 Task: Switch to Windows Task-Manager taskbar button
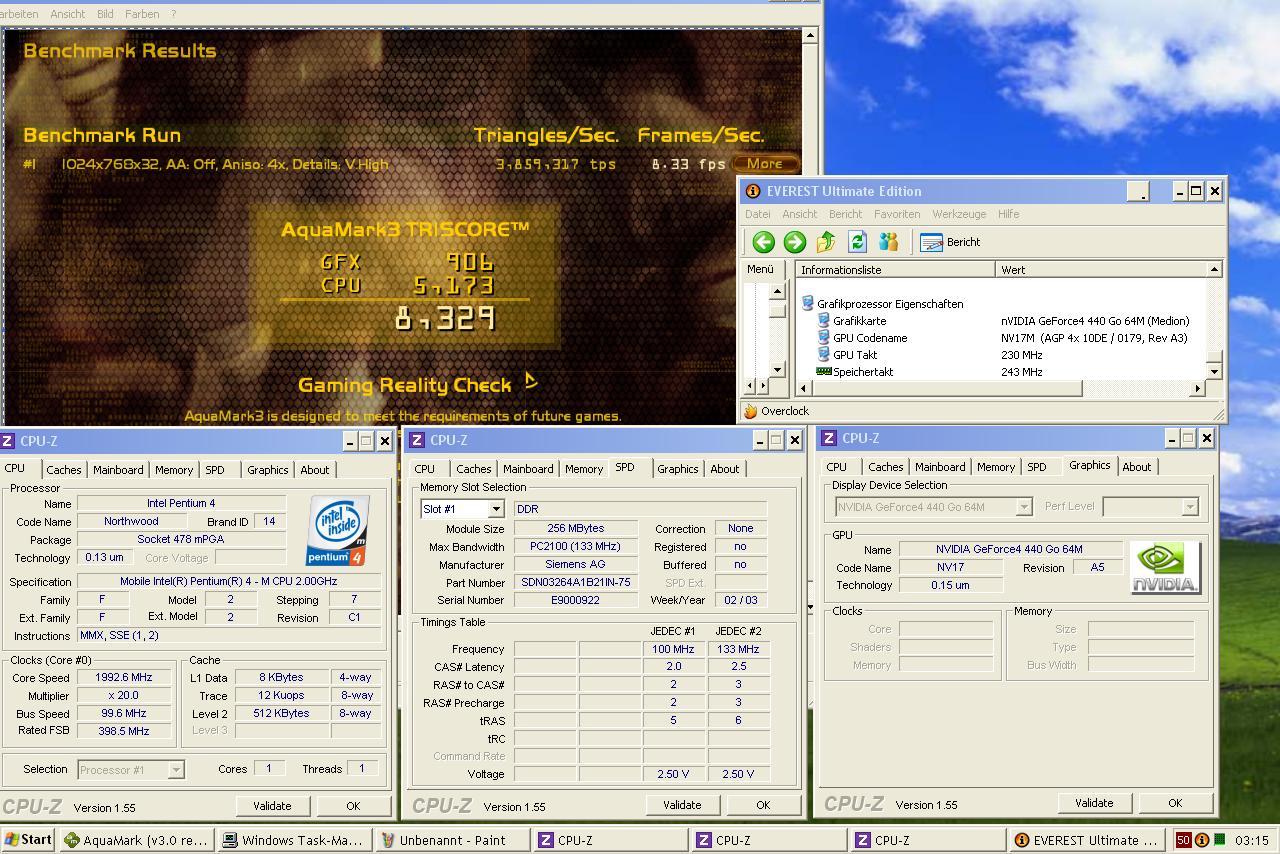click(294, 840)
